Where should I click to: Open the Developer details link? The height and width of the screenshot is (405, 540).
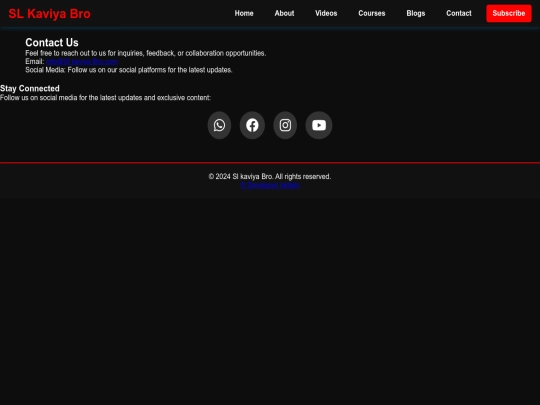click(270, 185)
